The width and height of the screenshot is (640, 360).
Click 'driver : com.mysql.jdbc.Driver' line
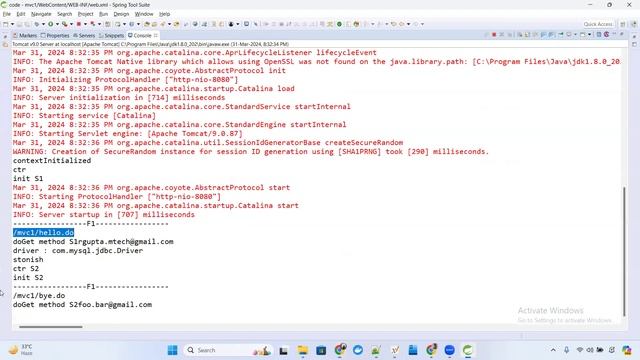click(78, 251)
